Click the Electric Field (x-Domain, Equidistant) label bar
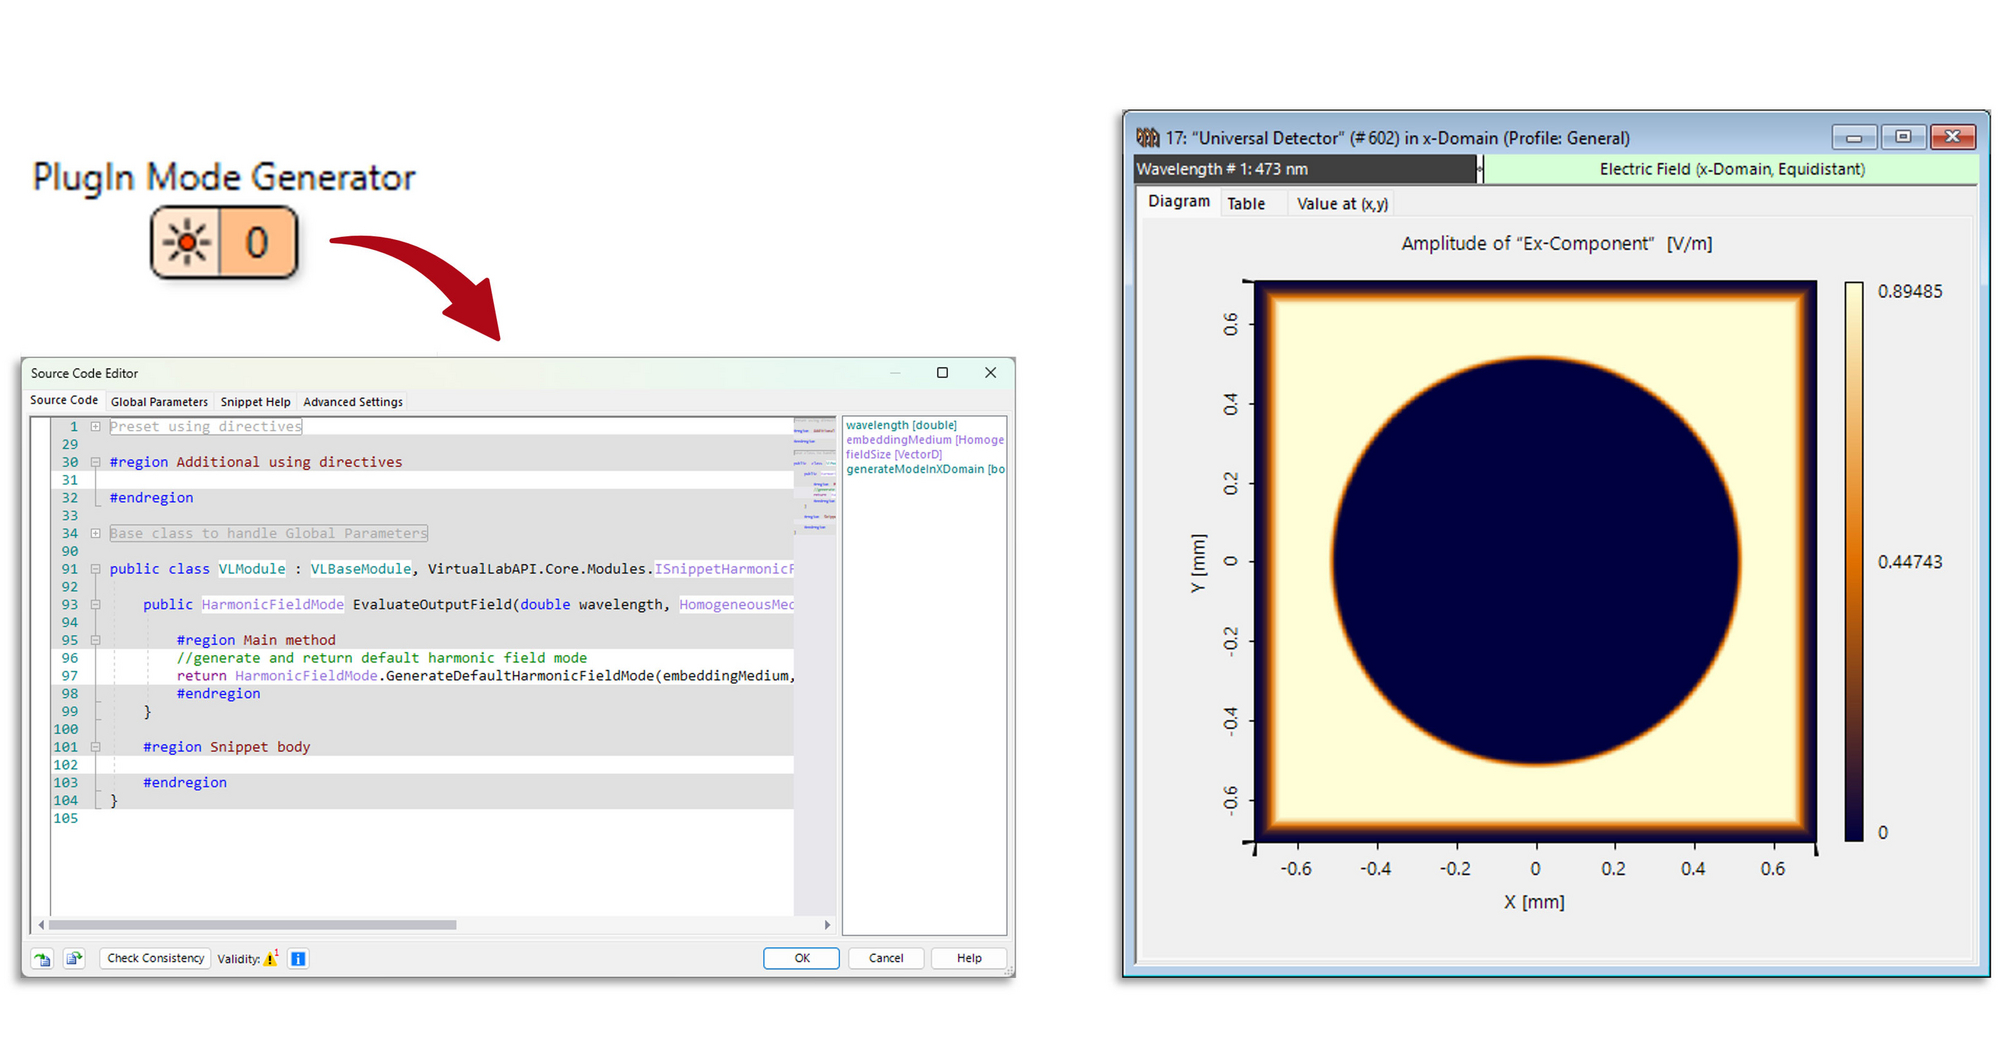 (1731, 169)
